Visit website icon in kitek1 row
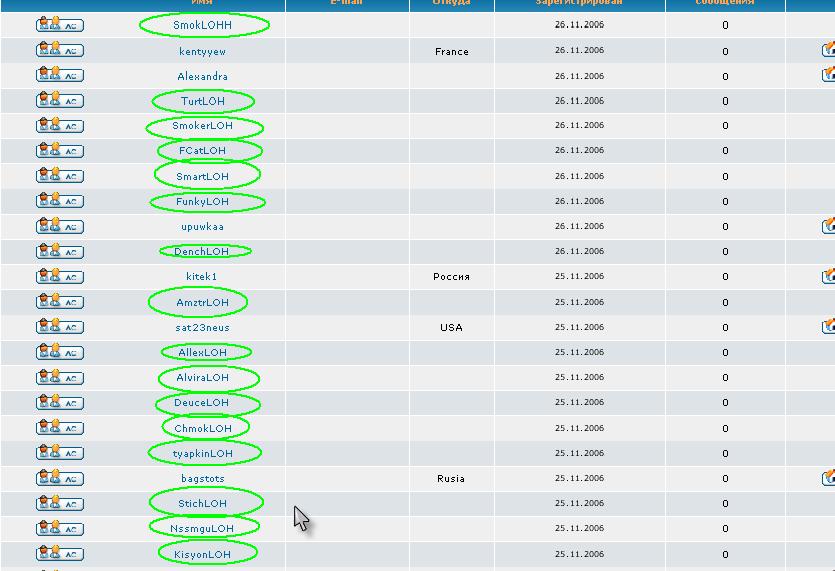The image size is (835, 571). (x=828, y=276)
